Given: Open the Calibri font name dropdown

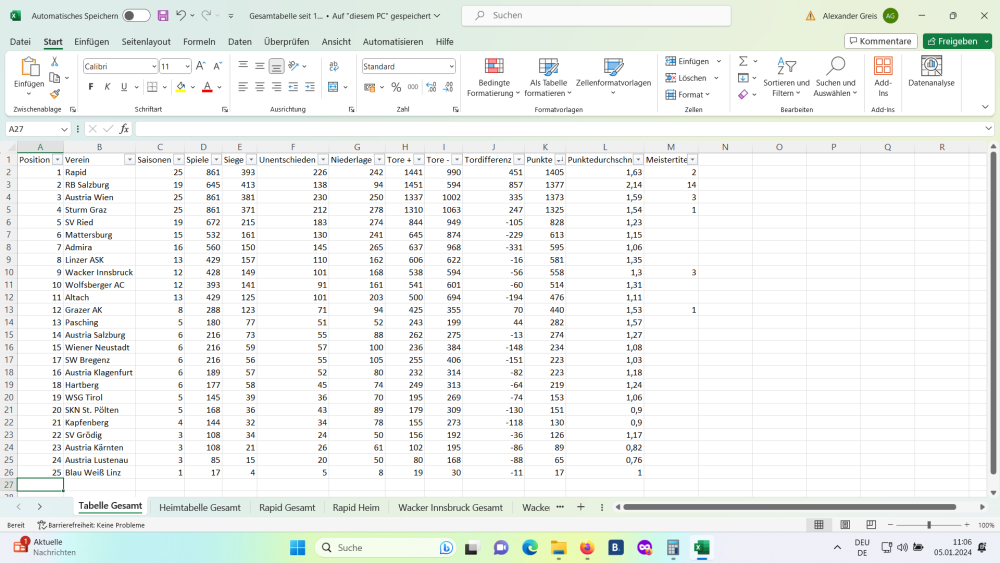Looking at the screenshot, I should 153,66.
